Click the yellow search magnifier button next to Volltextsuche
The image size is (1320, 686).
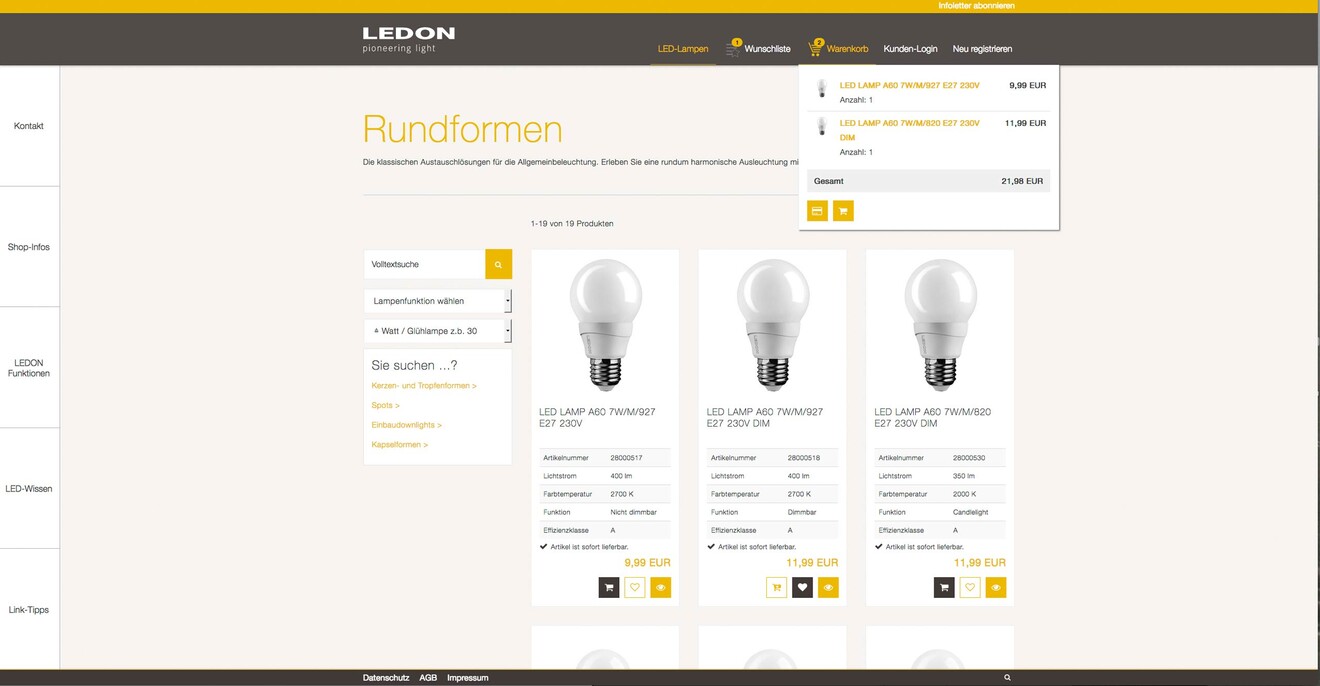click(x=498, y=264)
